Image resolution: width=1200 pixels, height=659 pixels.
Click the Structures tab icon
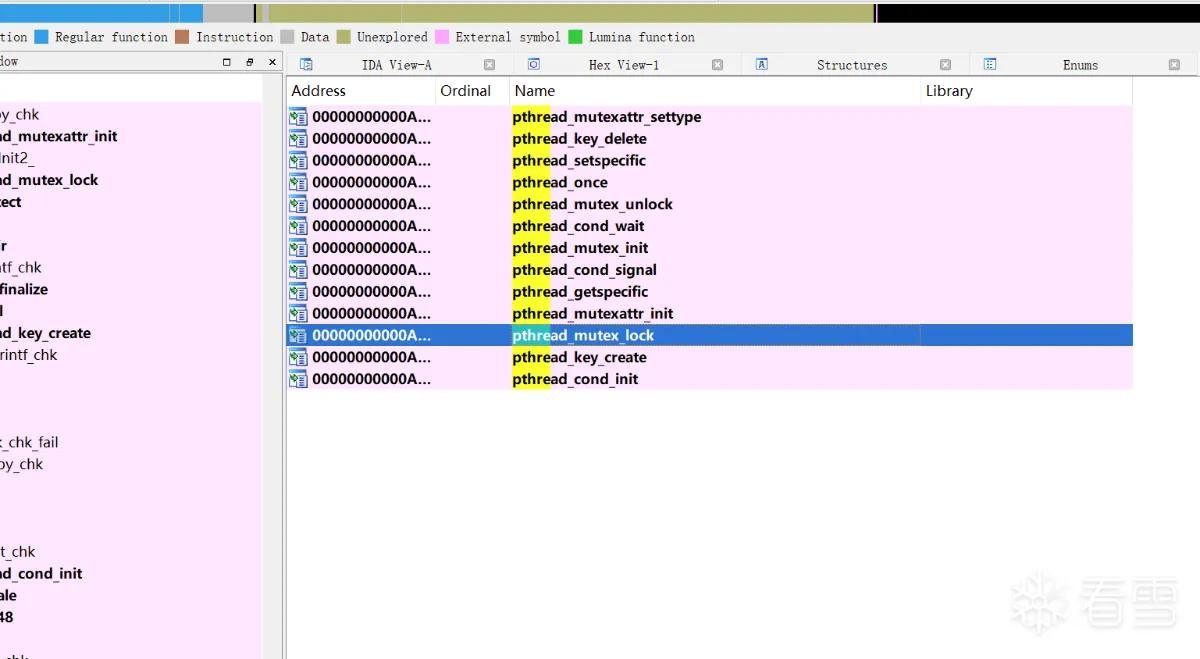(762, 64)
